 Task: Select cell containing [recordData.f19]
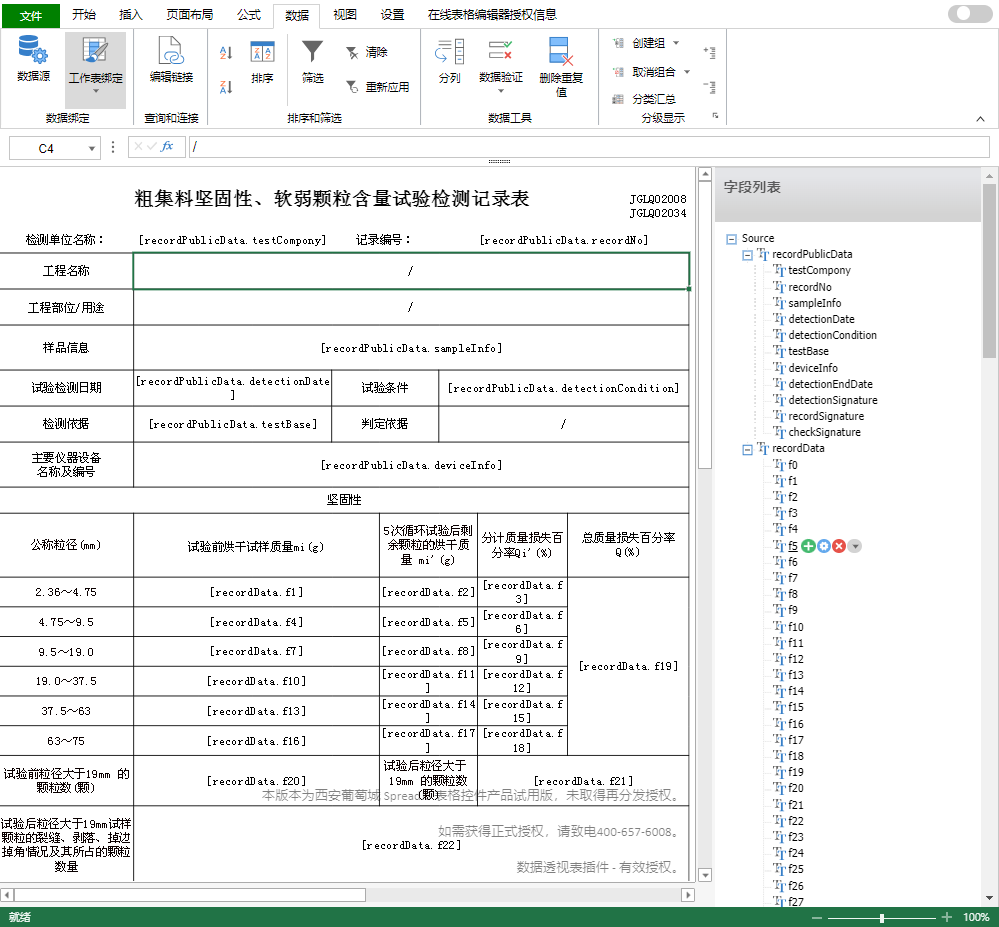[x=628, y=666]
